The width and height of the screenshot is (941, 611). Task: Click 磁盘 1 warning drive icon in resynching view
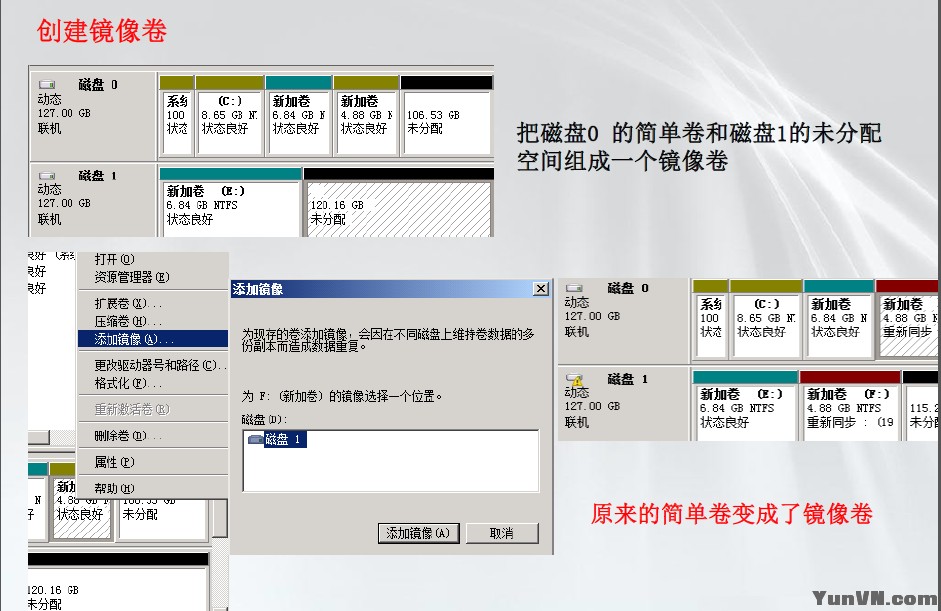[574, 379]
